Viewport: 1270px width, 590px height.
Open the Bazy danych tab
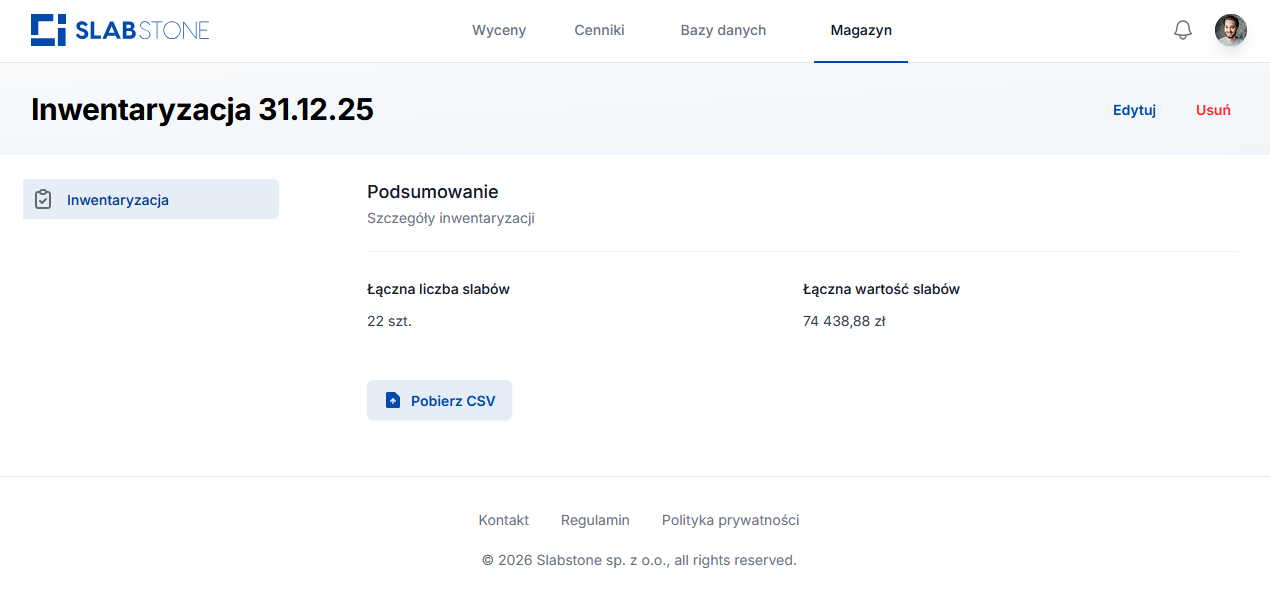pyautogui.click(x=723, y=30)
